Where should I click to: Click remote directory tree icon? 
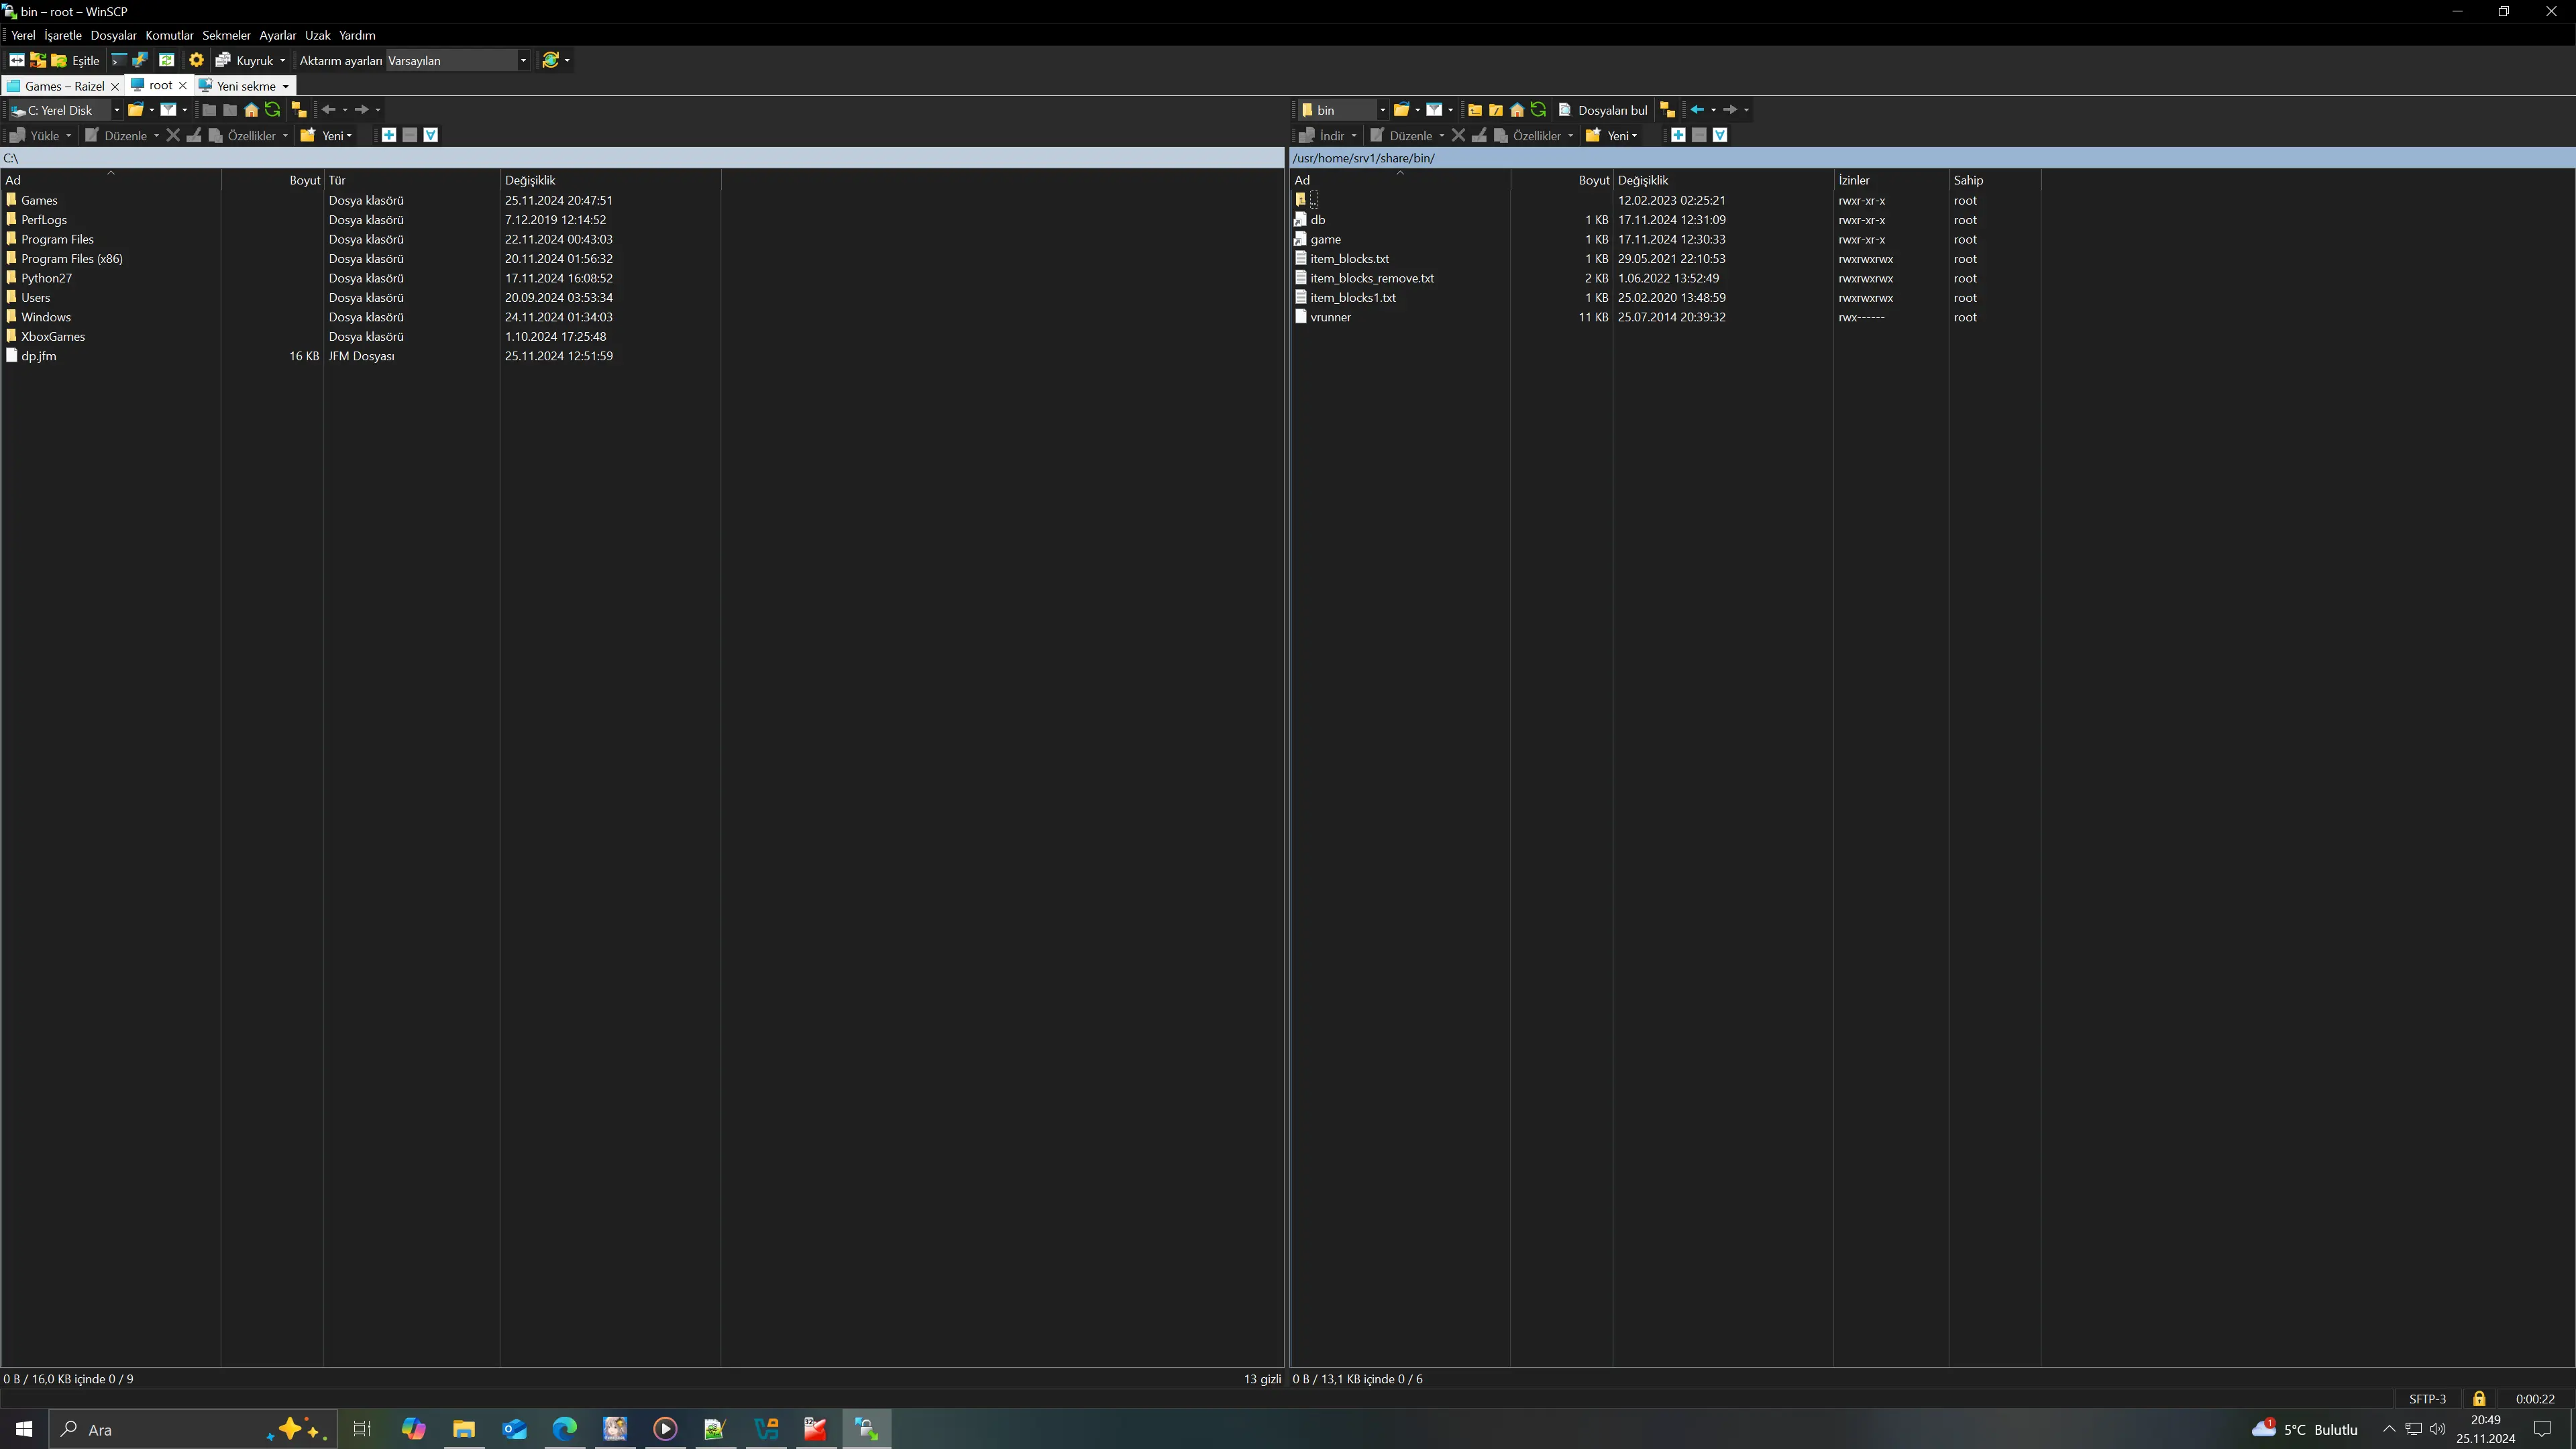click(1667, 110)
